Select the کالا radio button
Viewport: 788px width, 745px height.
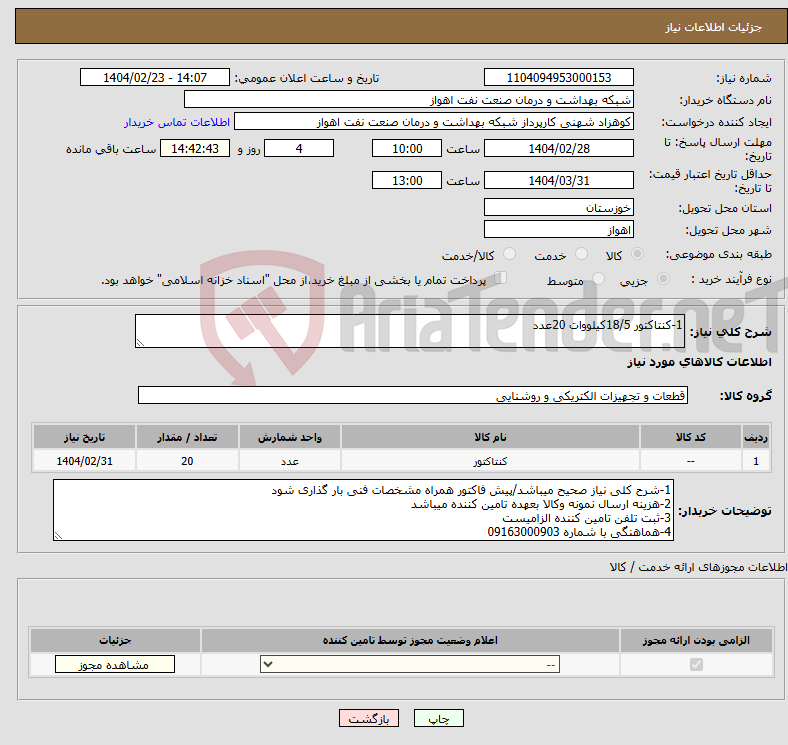click(x=638, y=255)
